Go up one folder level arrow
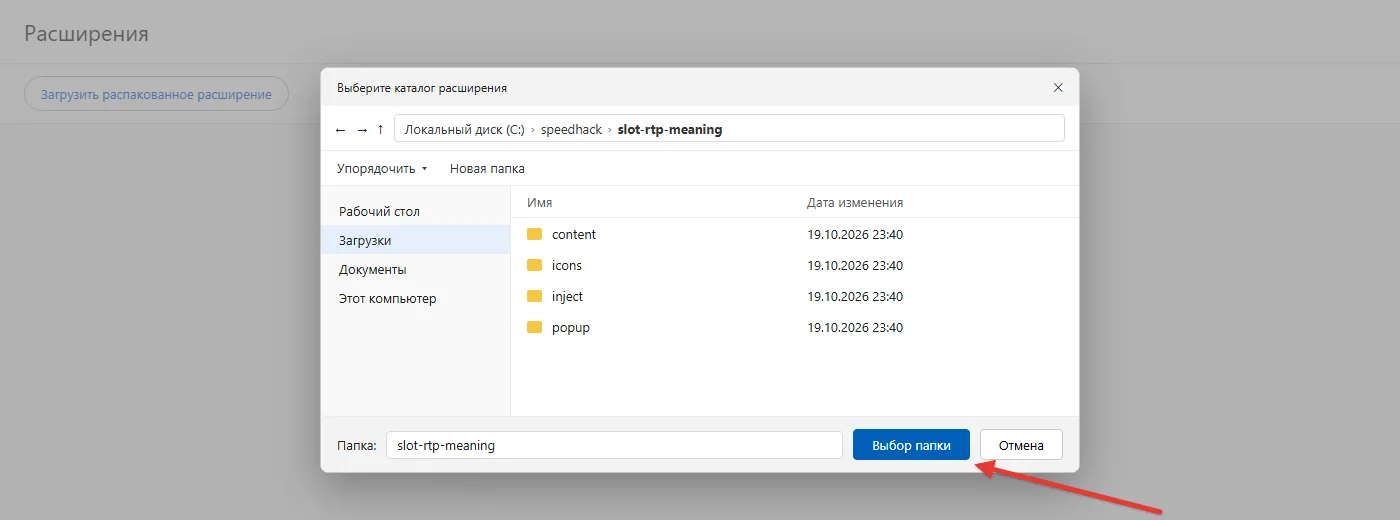 [x=381, y=130]
